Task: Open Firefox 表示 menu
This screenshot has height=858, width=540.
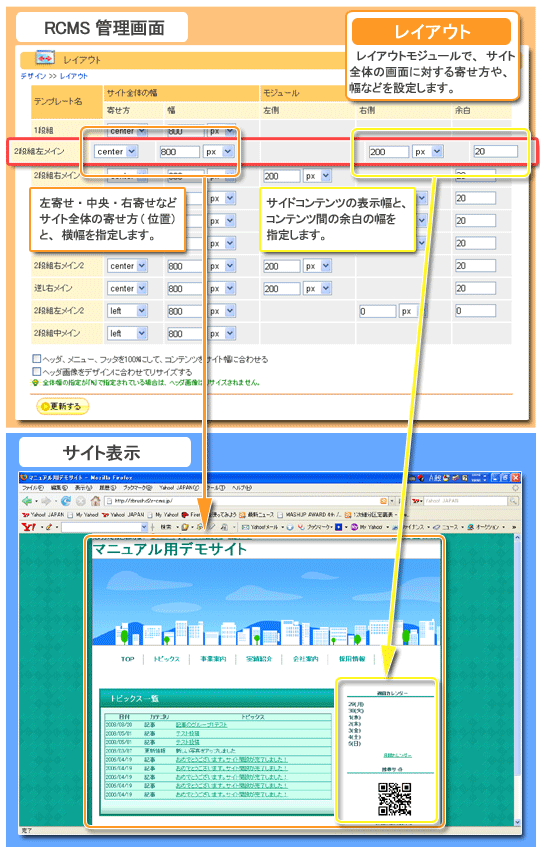Action: pos(83,487)
